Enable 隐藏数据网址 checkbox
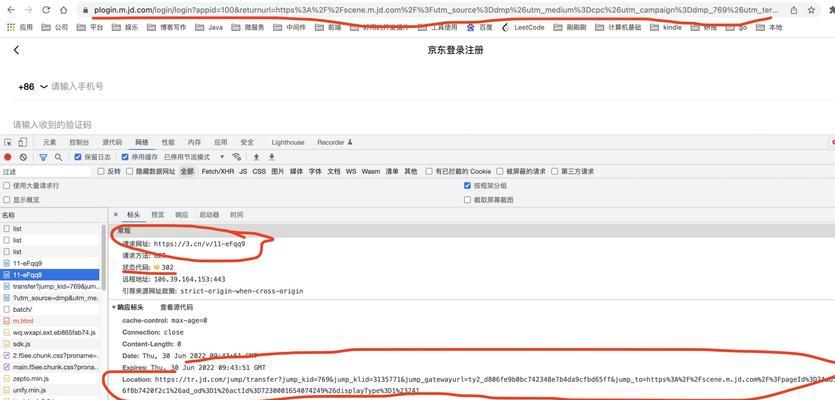835x400 pixels. (x=129, y=172)
